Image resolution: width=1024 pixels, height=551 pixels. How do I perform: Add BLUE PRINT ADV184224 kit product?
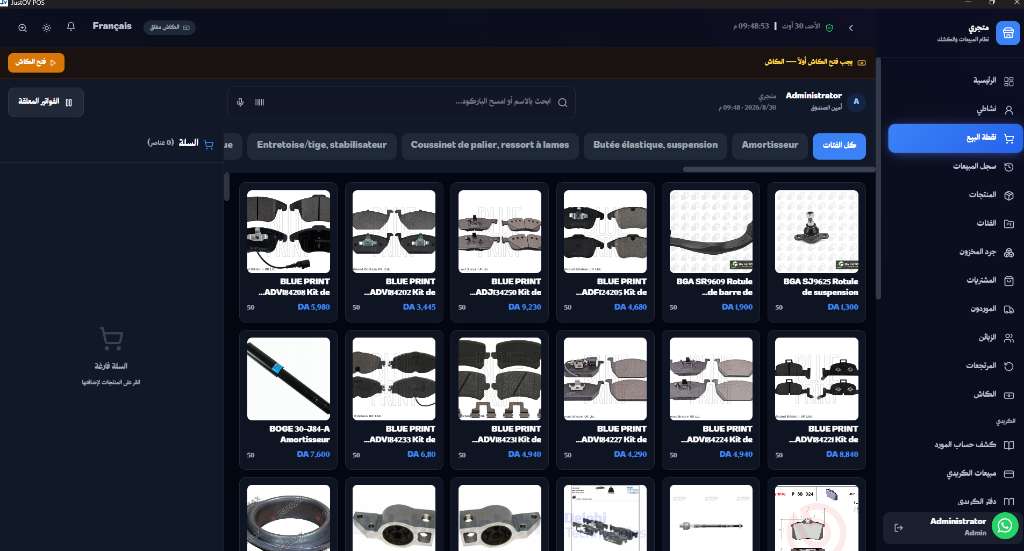point(711,400)
